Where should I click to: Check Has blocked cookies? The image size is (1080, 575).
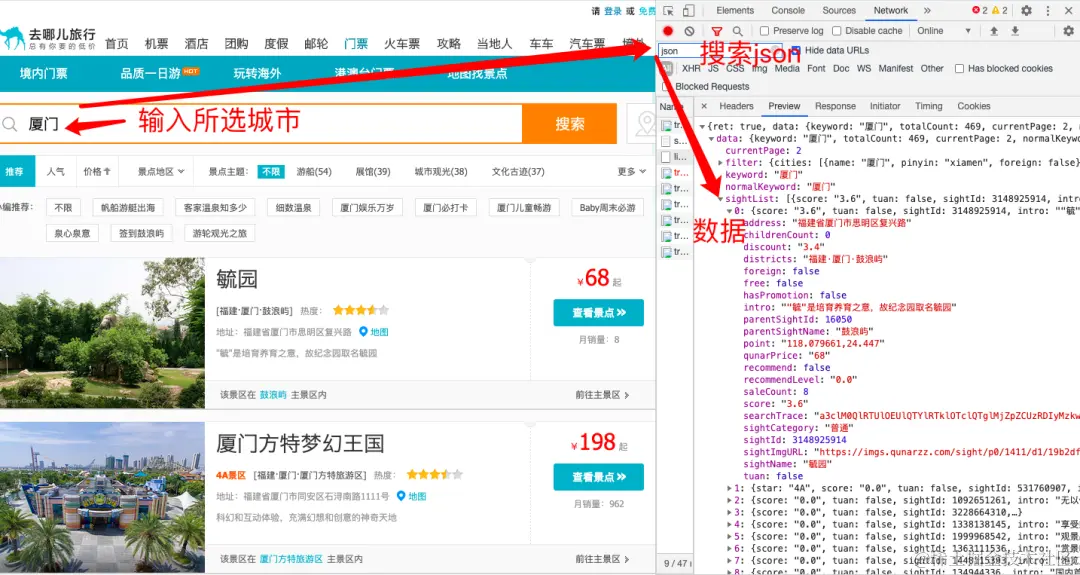click(959, 68)
